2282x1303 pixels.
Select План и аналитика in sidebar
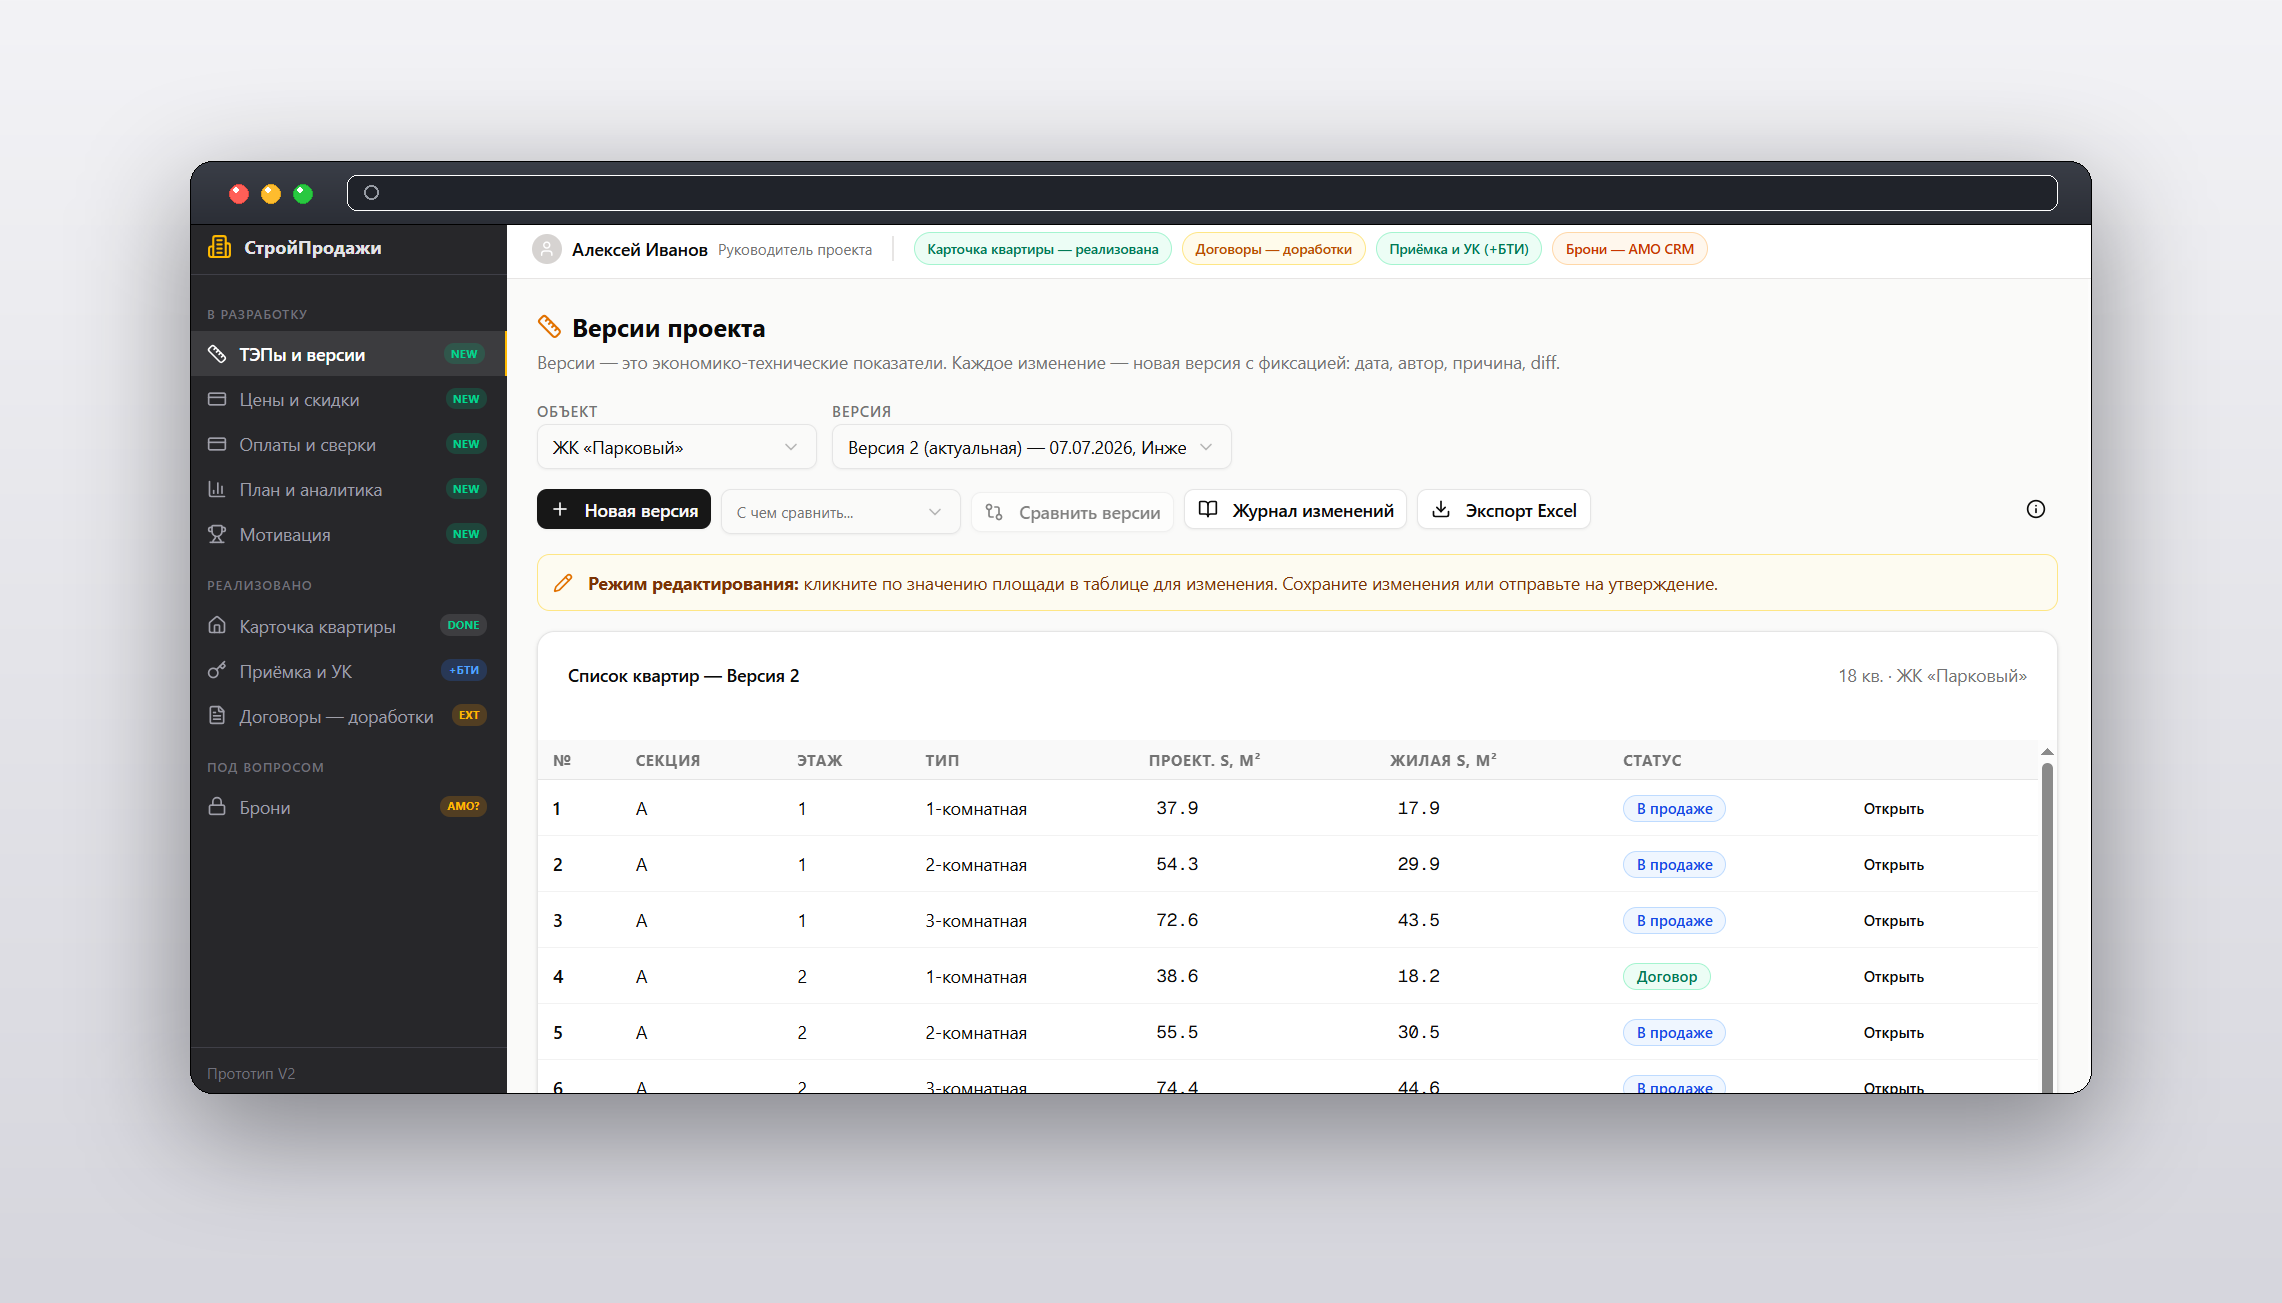[x=347, y=489]
